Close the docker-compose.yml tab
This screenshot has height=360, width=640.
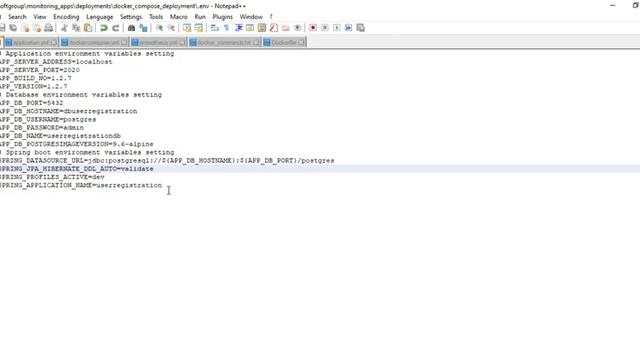124,42
